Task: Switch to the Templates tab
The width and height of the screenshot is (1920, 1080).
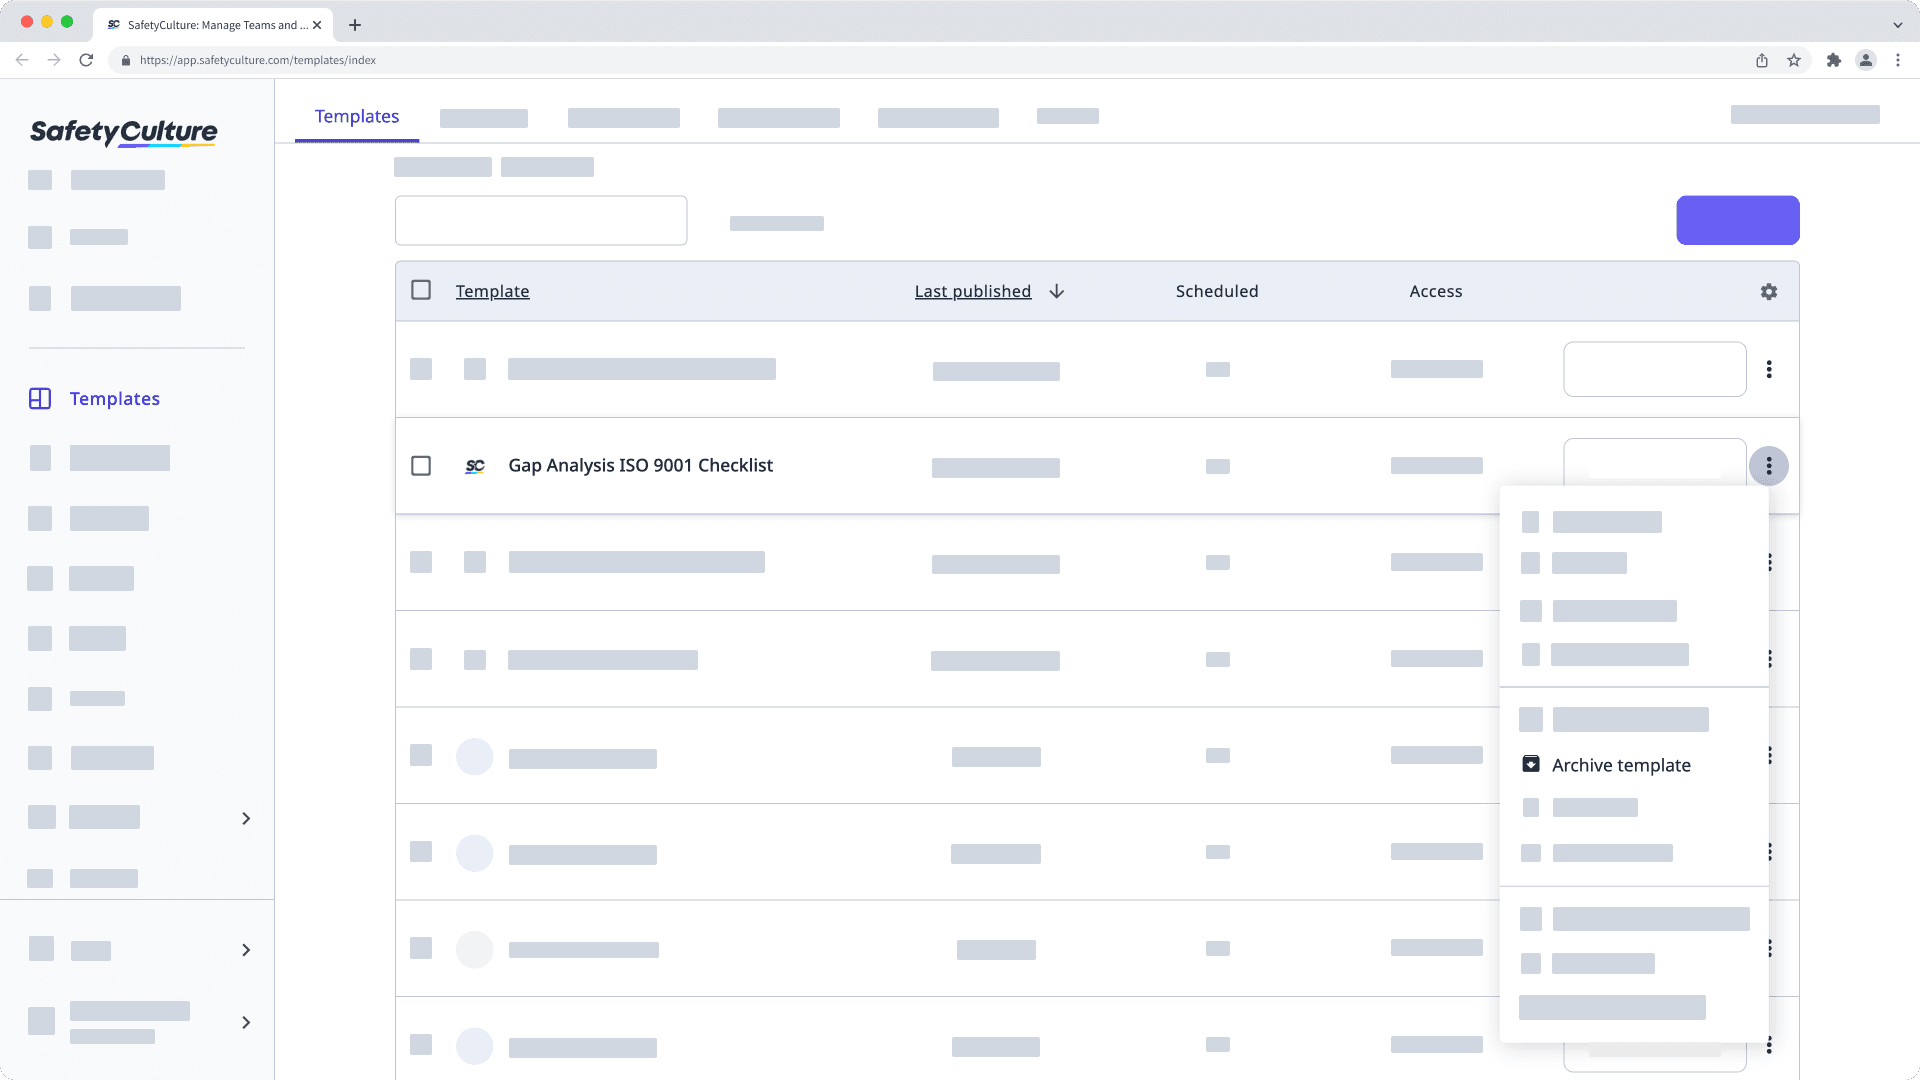Action: click(357, 116)
